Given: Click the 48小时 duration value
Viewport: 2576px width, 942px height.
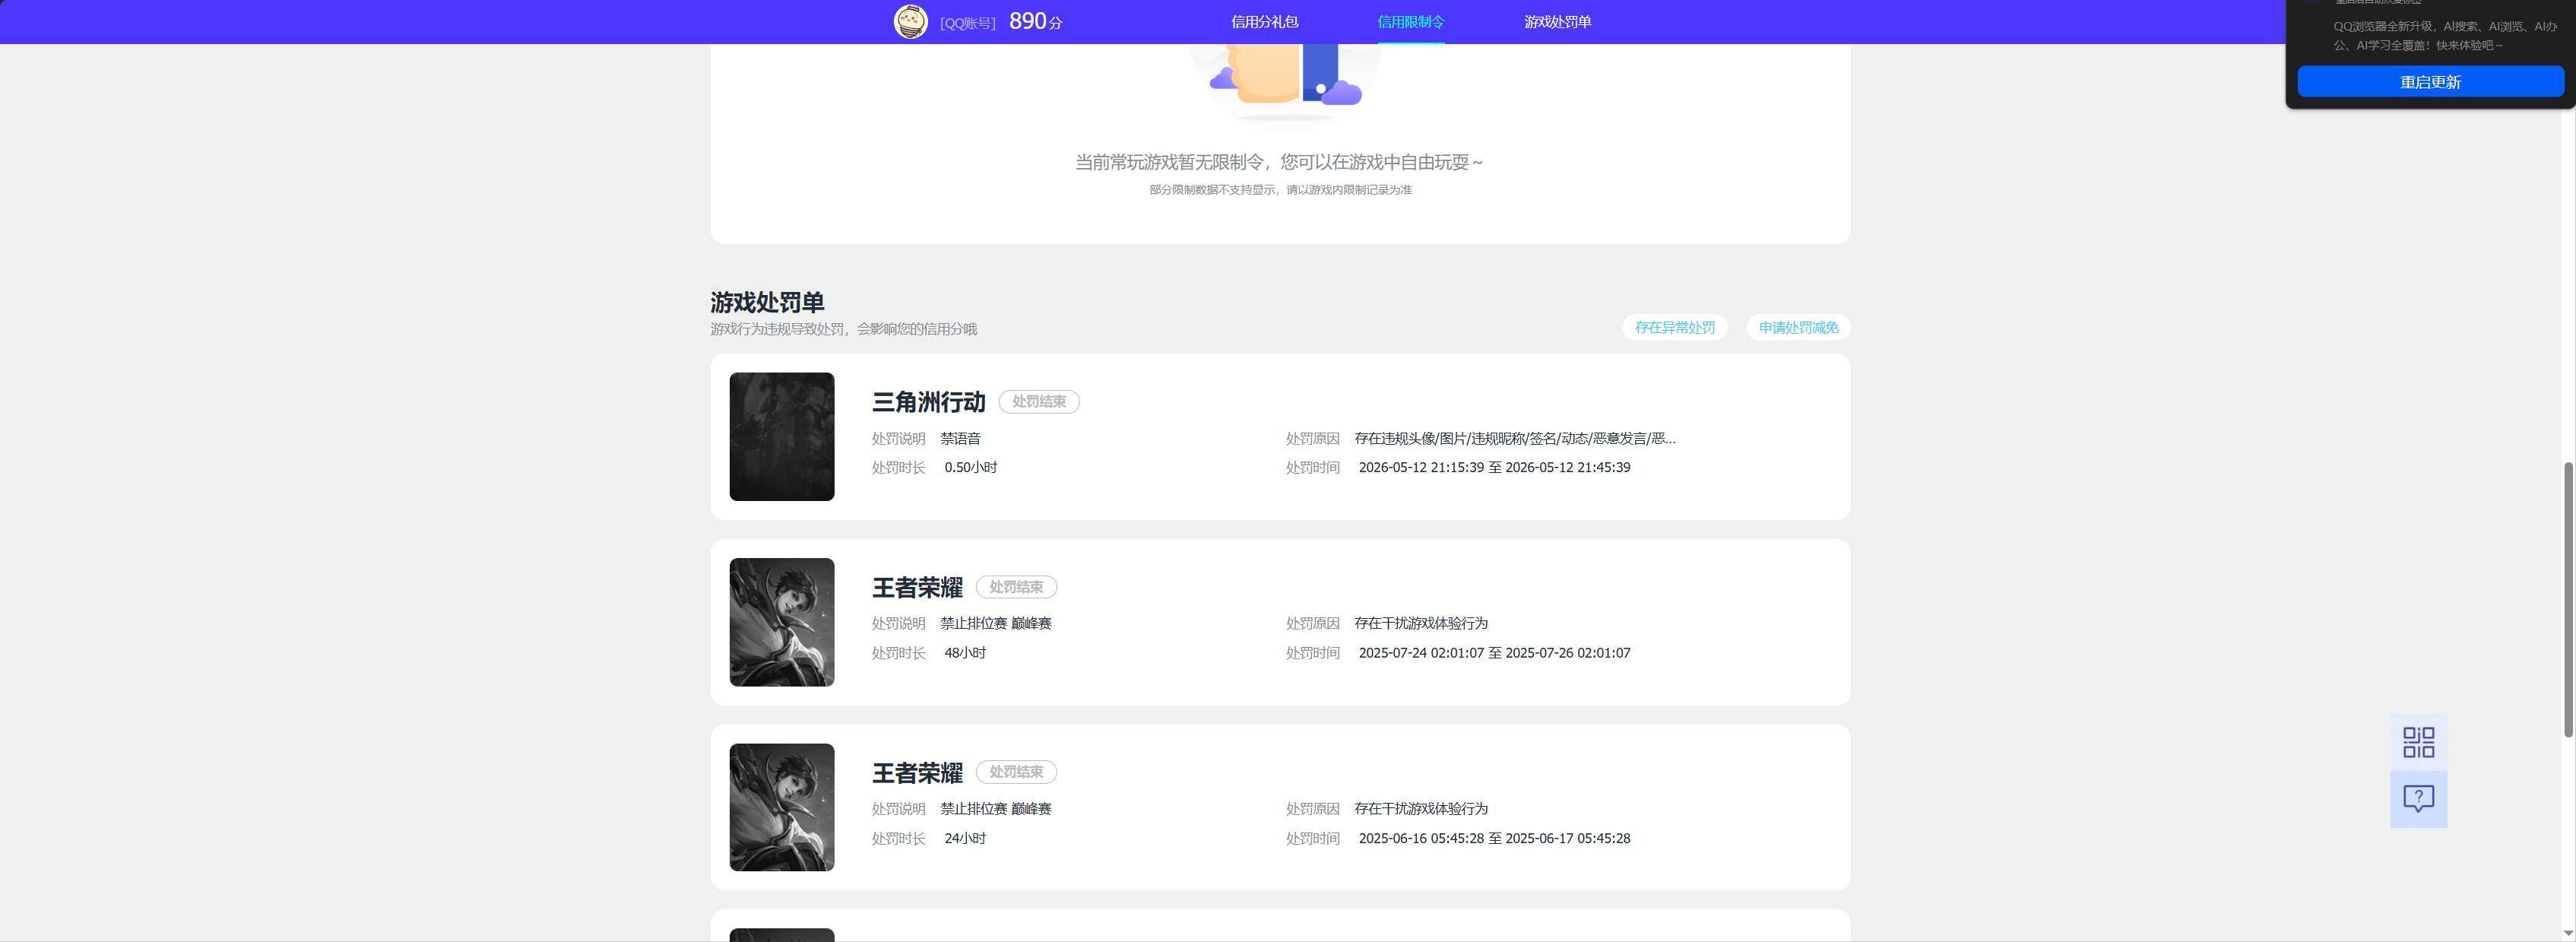Looking at the screenshot, I should [965, 653].
